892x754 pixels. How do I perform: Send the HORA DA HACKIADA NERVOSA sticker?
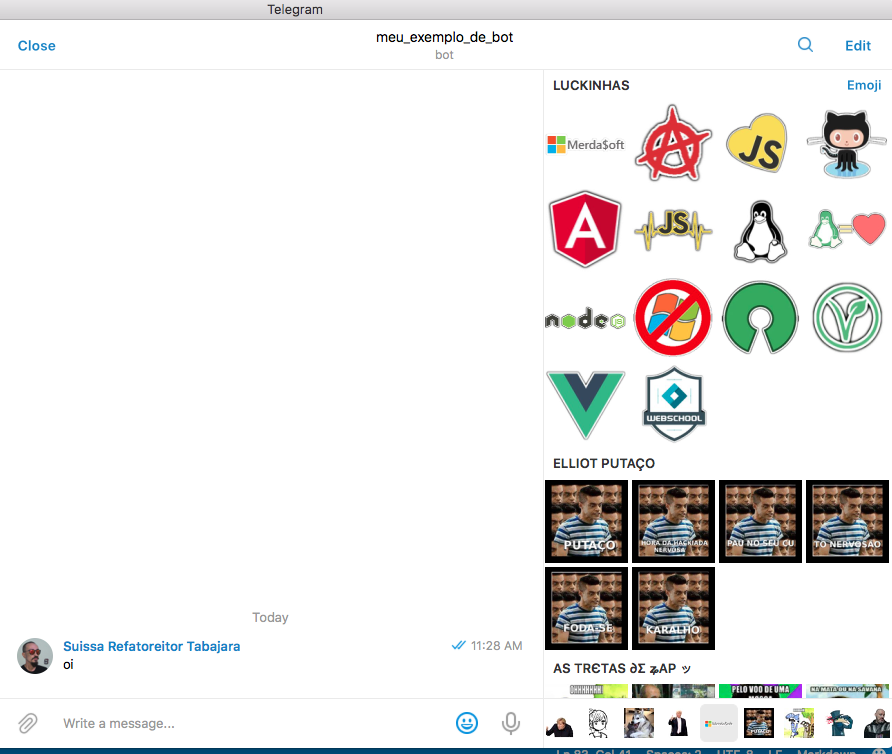(674, 521)
